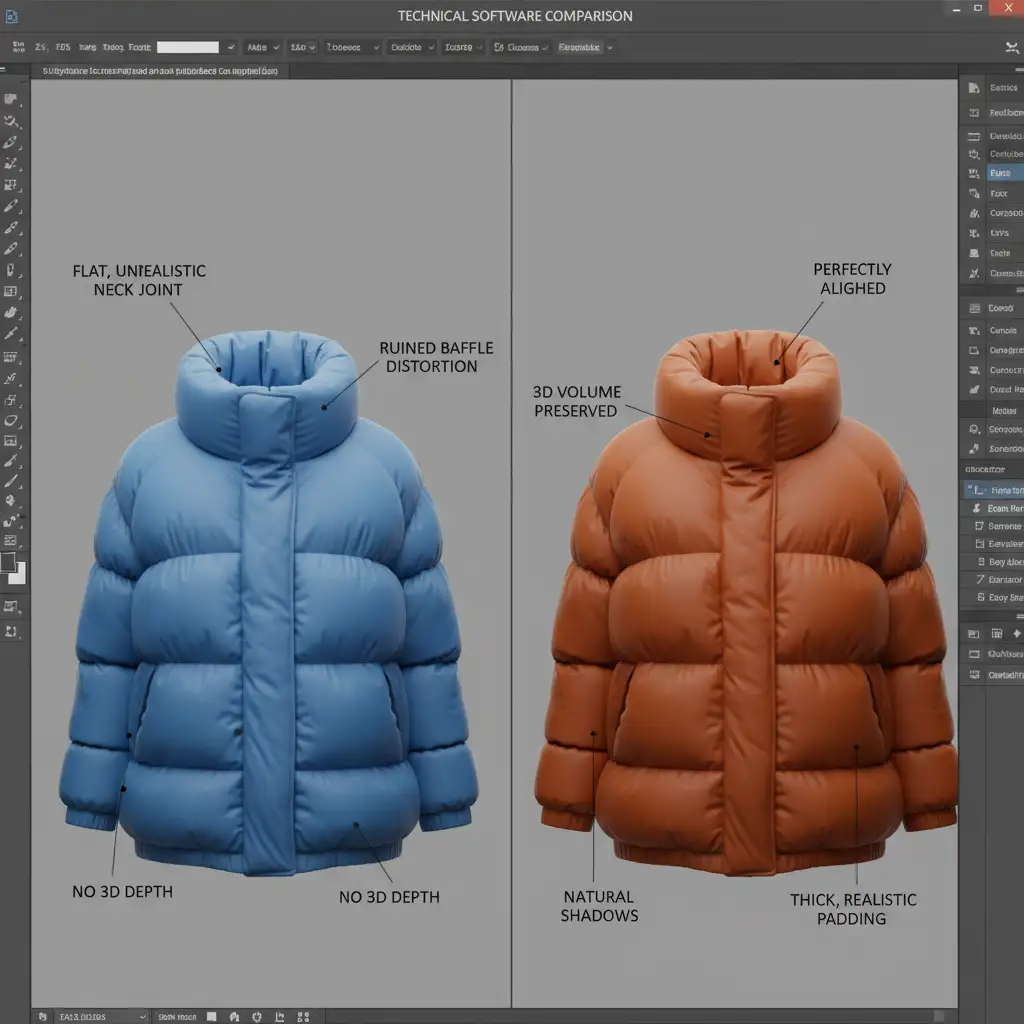The width and height of the screenshot is (1024, 1024).
Task: Click the app logo icon in title bar
Action: click(x=10, y=16)
